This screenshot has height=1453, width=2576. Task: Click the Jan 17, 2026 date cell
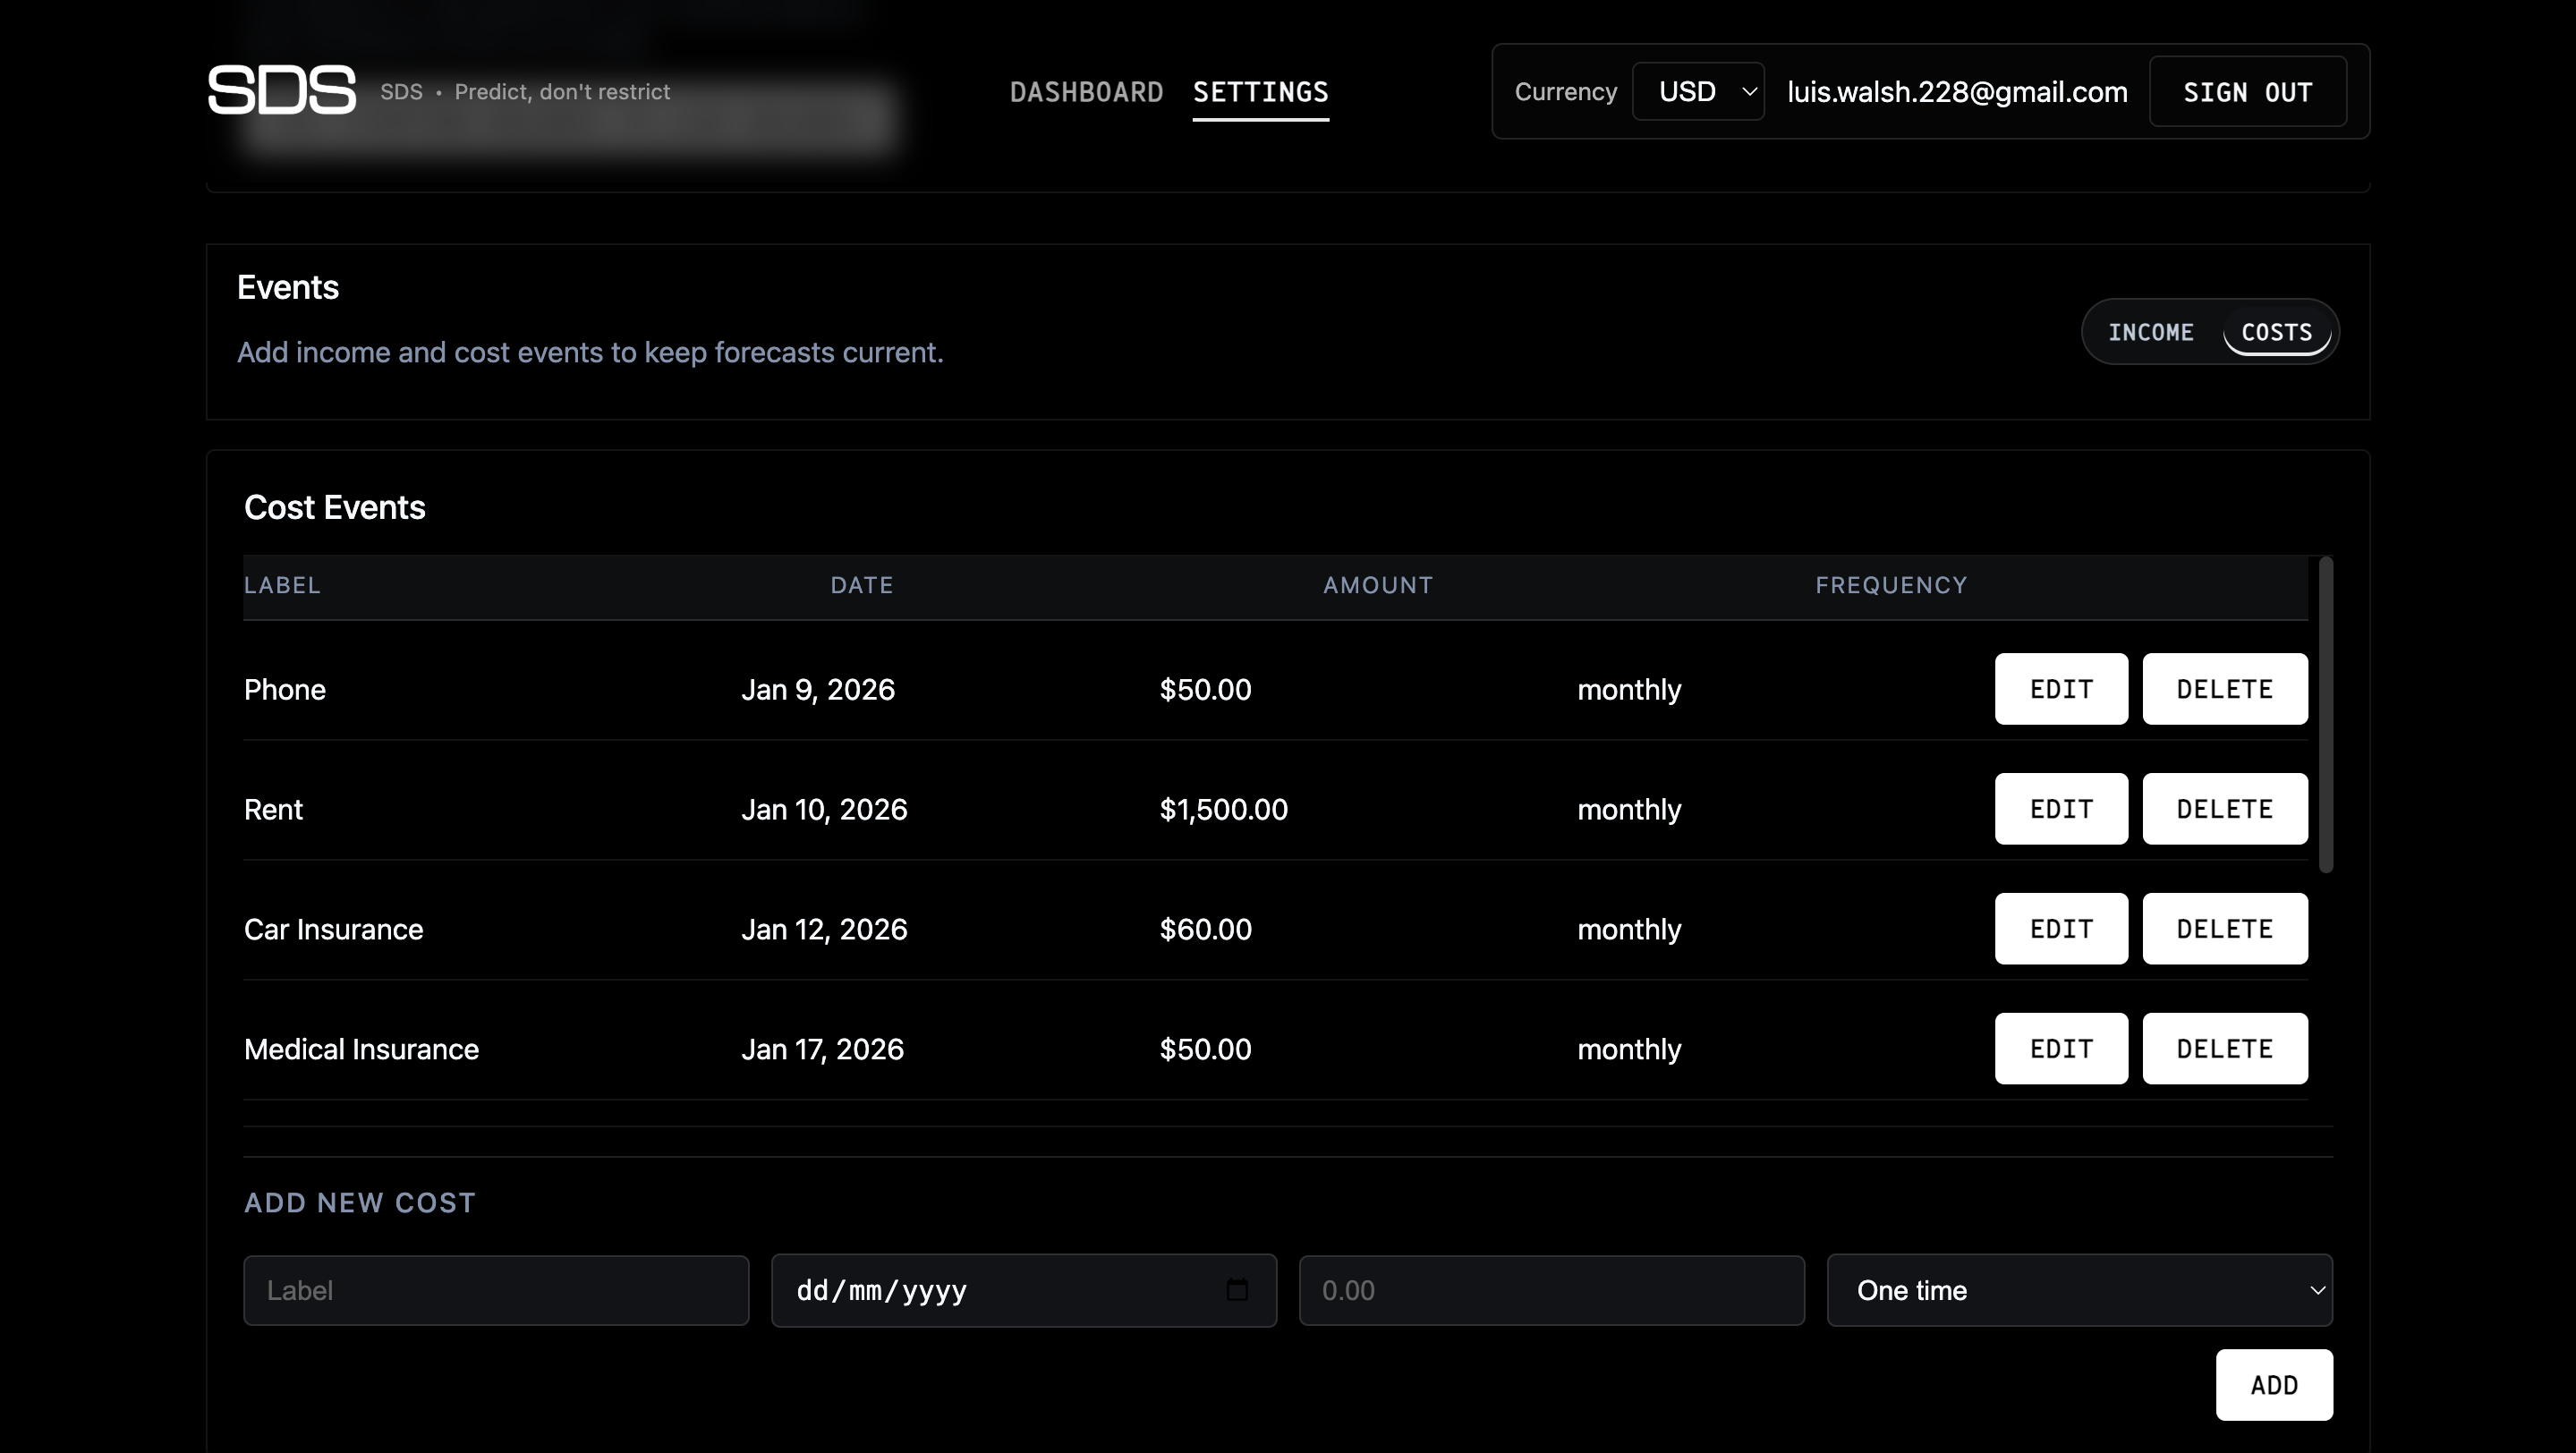822,1049
